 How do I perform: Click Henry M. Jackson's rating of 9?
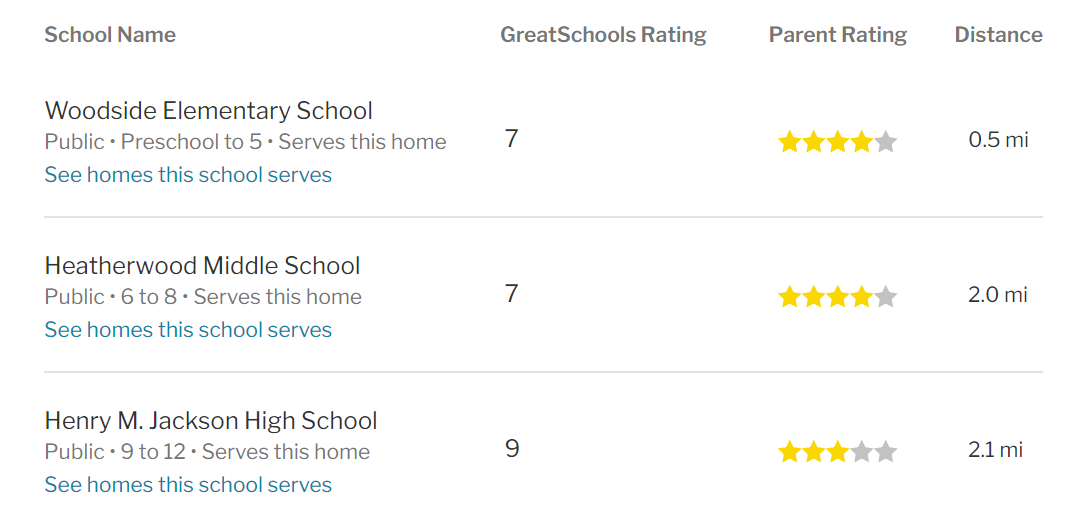512,449
